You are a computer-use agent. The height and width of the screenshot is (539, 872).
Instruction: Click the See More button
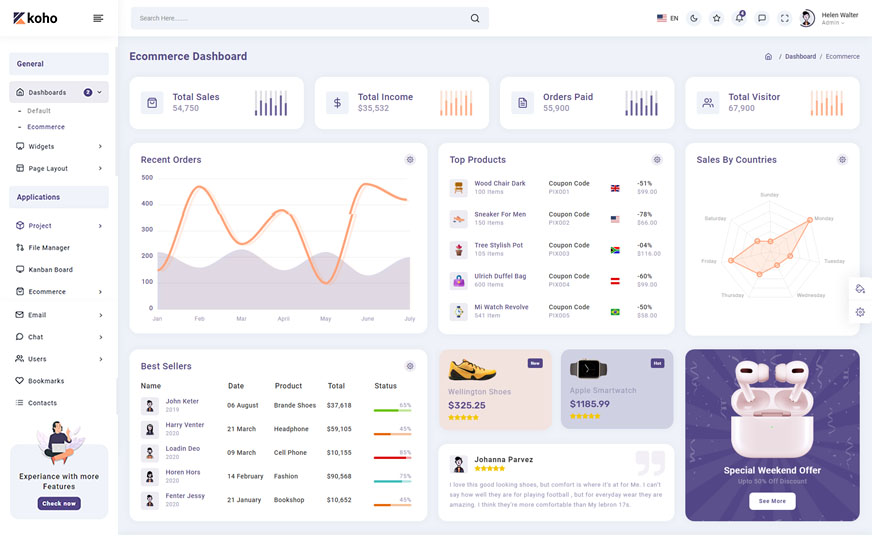point(772,501)
